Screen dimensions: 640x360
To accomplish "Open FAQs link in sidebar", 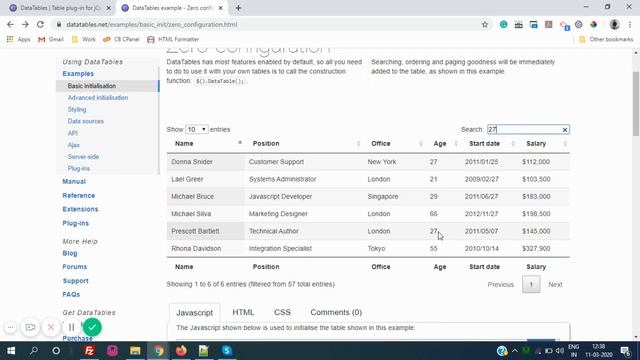I will pos(71,294).
